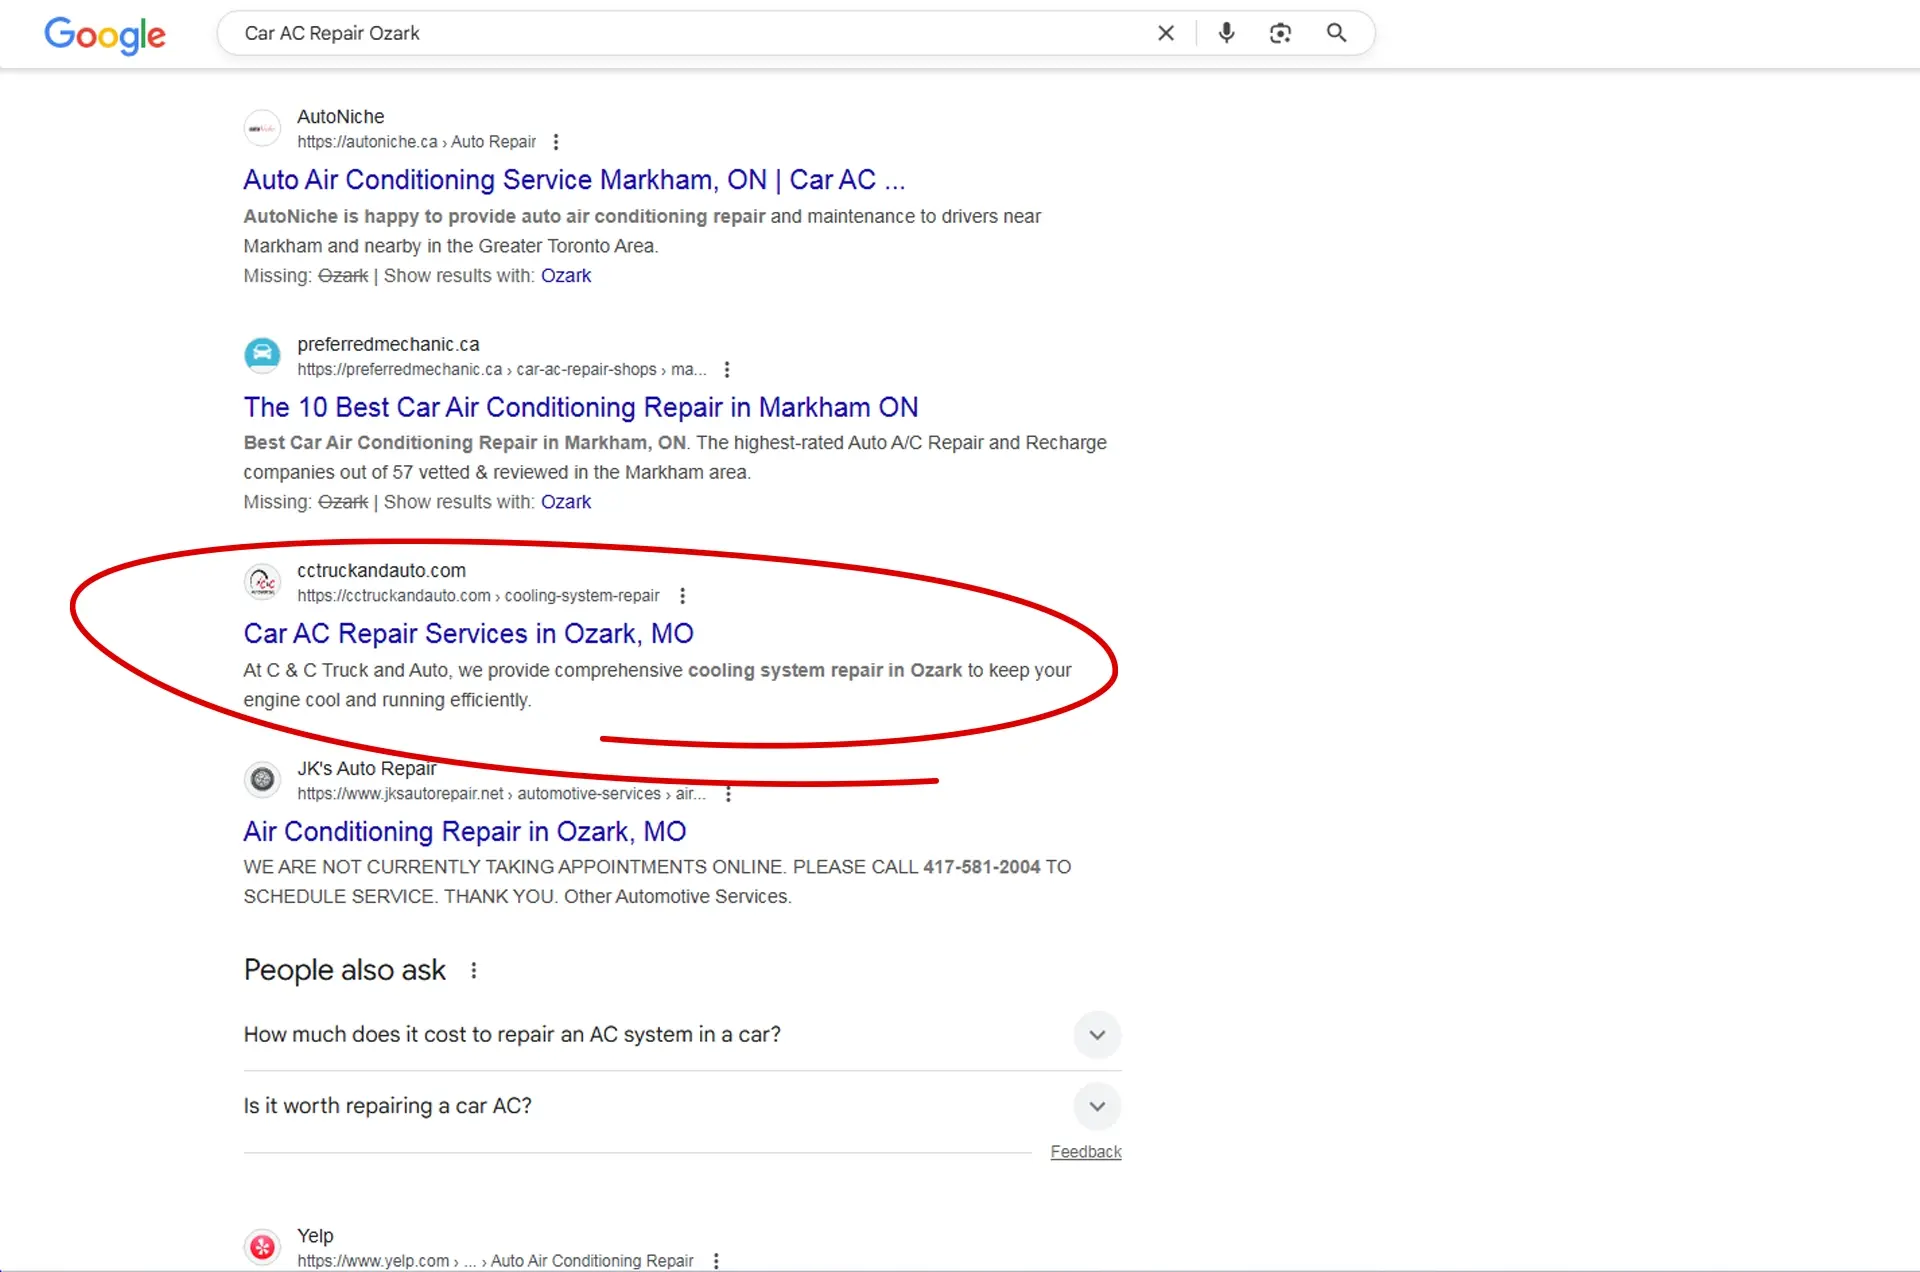Start voice search with the microphone icon
Viewport: 1920px width, 1272px height.
point(1226,33)
